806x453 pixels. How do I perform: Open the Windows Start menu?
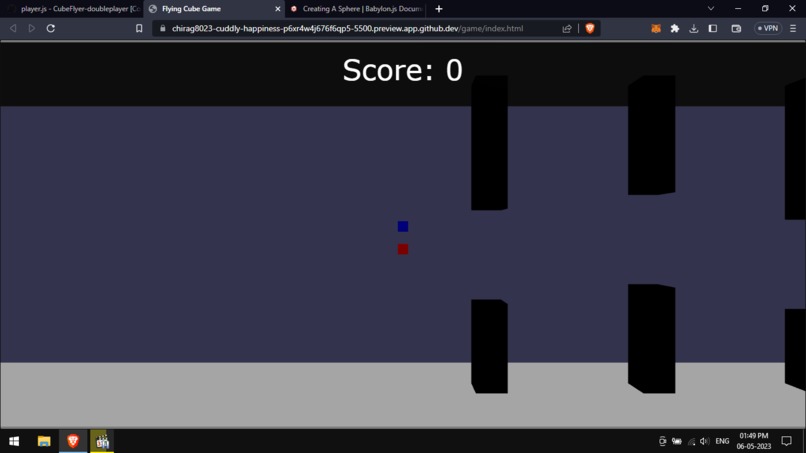click(x=14, y=441)
